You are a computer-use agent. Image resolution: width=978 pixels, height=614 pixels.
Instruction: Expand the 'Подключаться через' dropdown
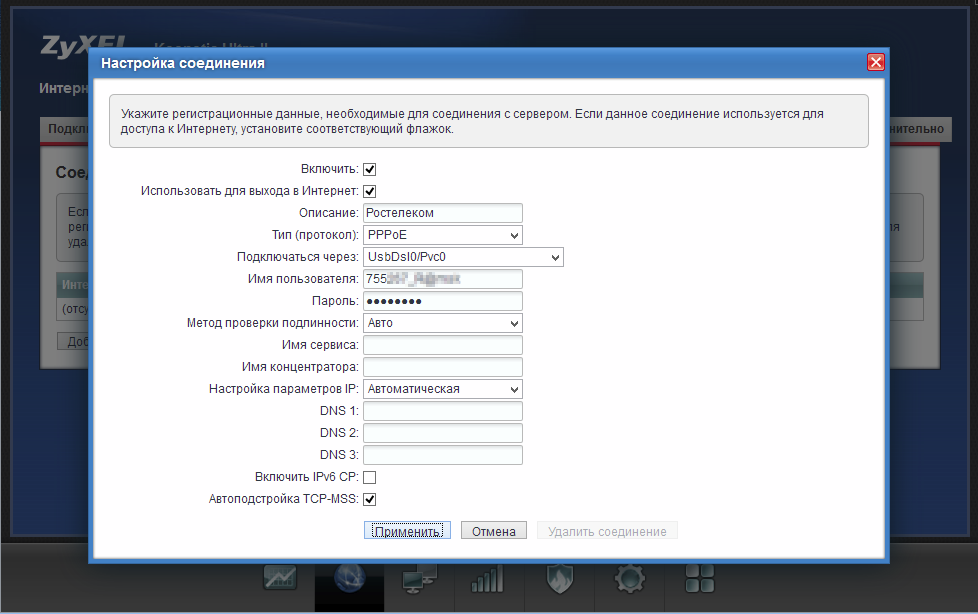[x=463, y=257]
